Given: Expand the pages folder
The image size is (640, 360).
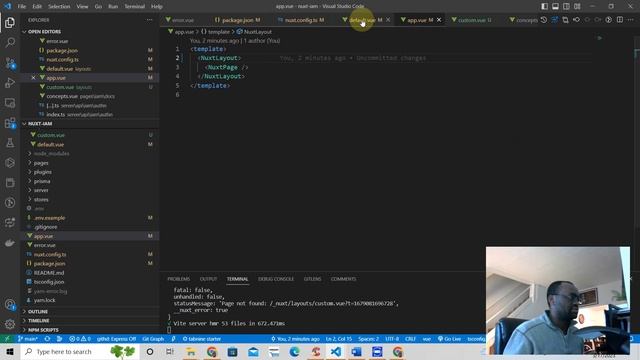Looking at the screenshot, I should point(41,163).
